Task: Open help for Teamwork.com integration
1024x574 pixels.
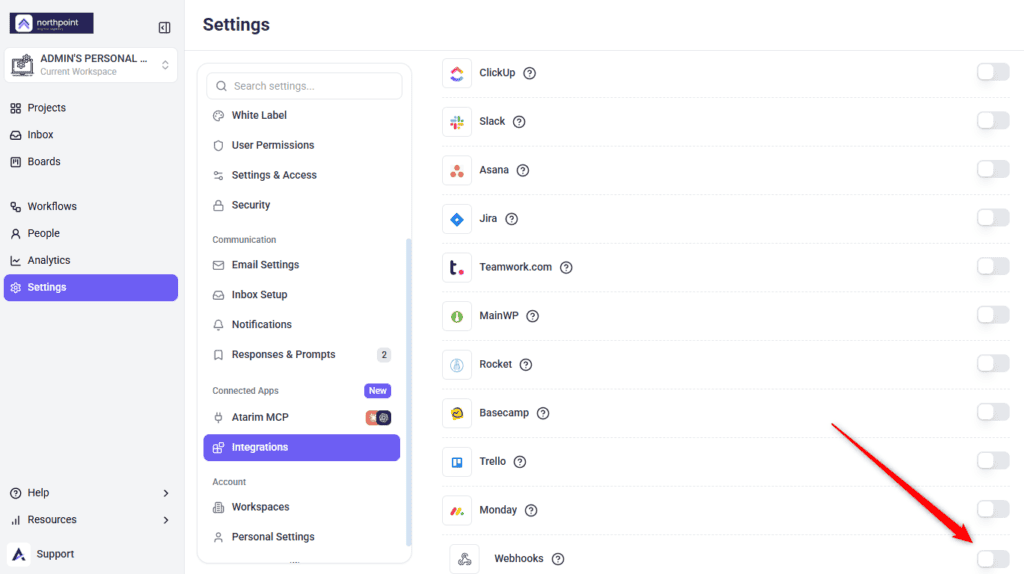Action: 566,267
